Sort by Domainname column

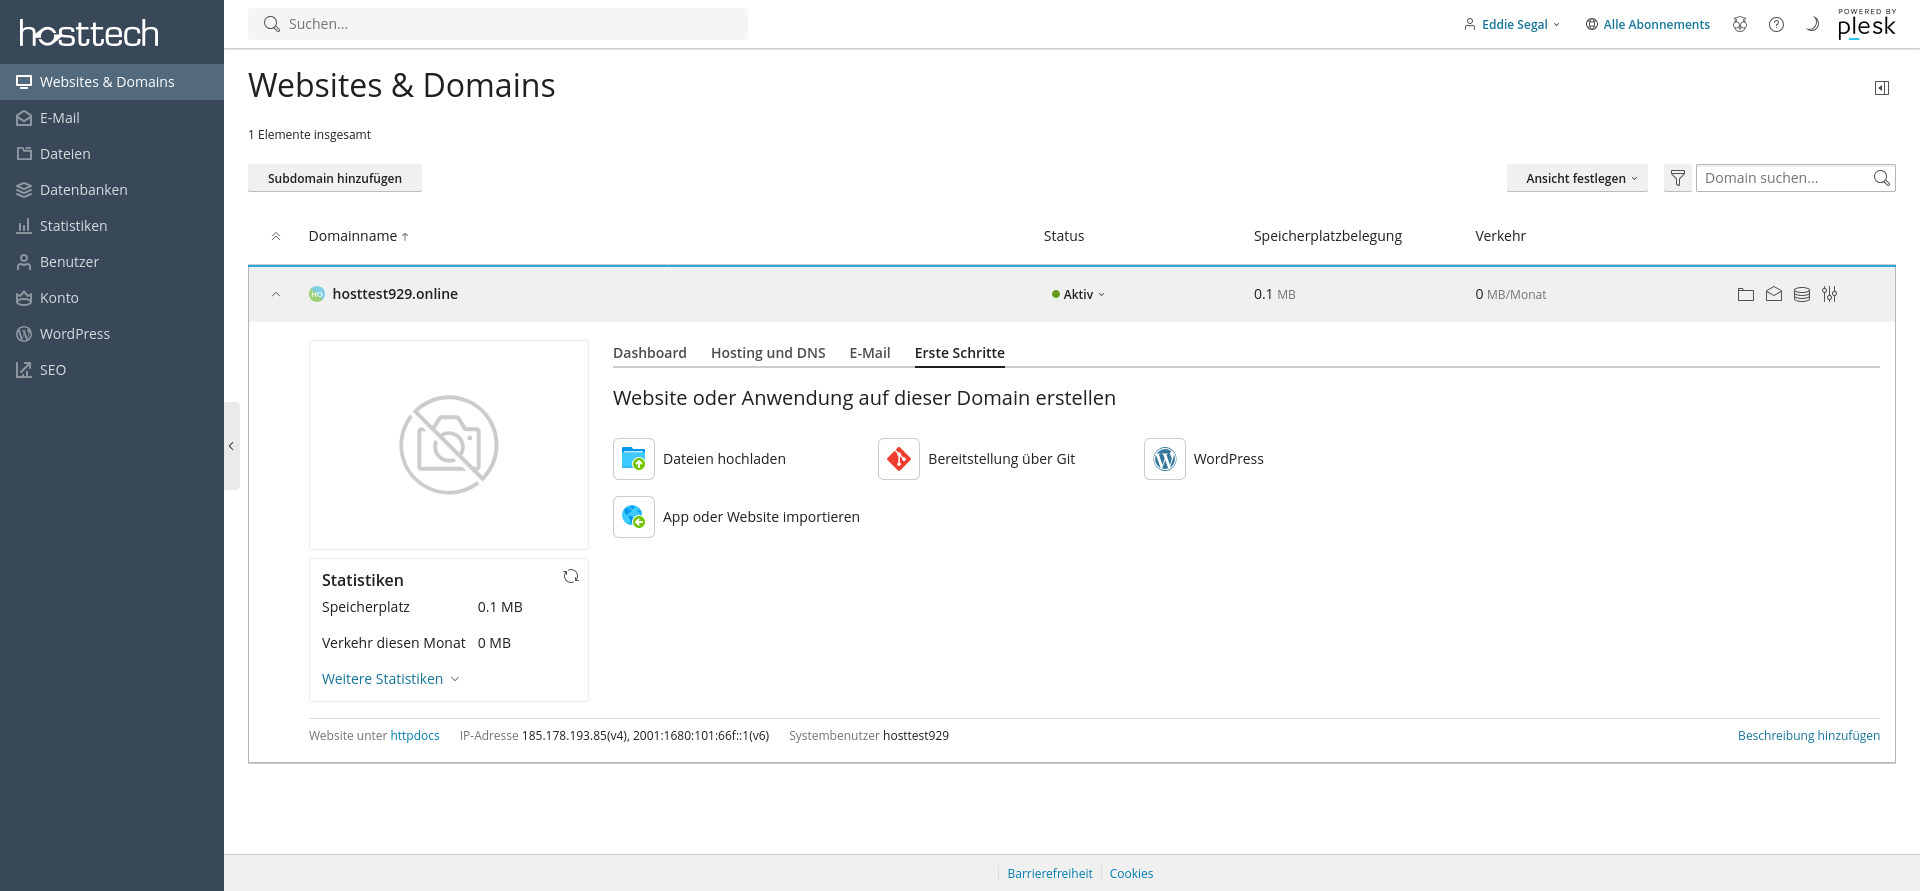[x=358, y=236]
